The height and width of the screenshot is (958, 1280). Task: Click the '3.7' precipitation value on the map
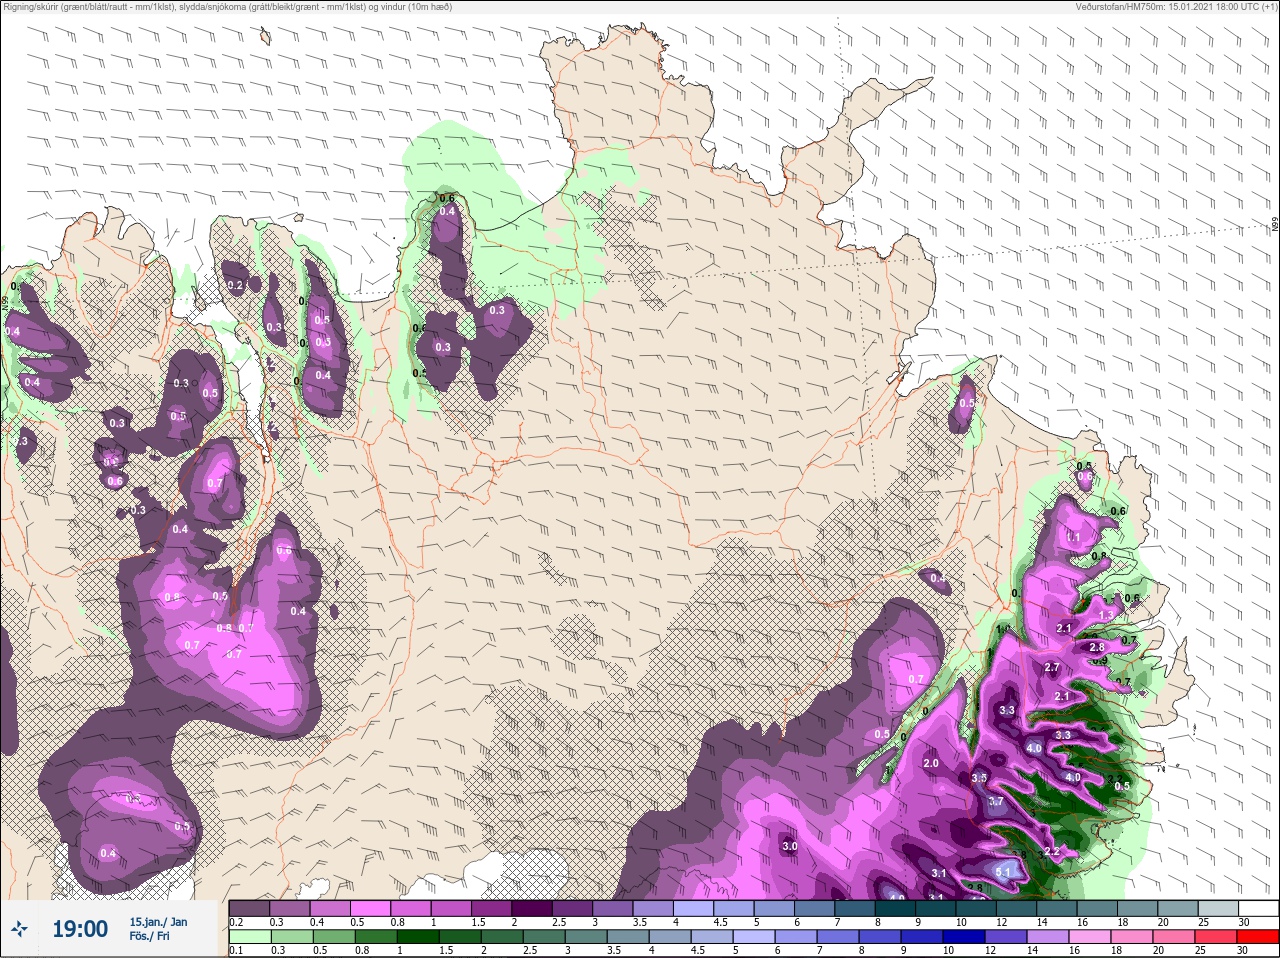(996, 801)
